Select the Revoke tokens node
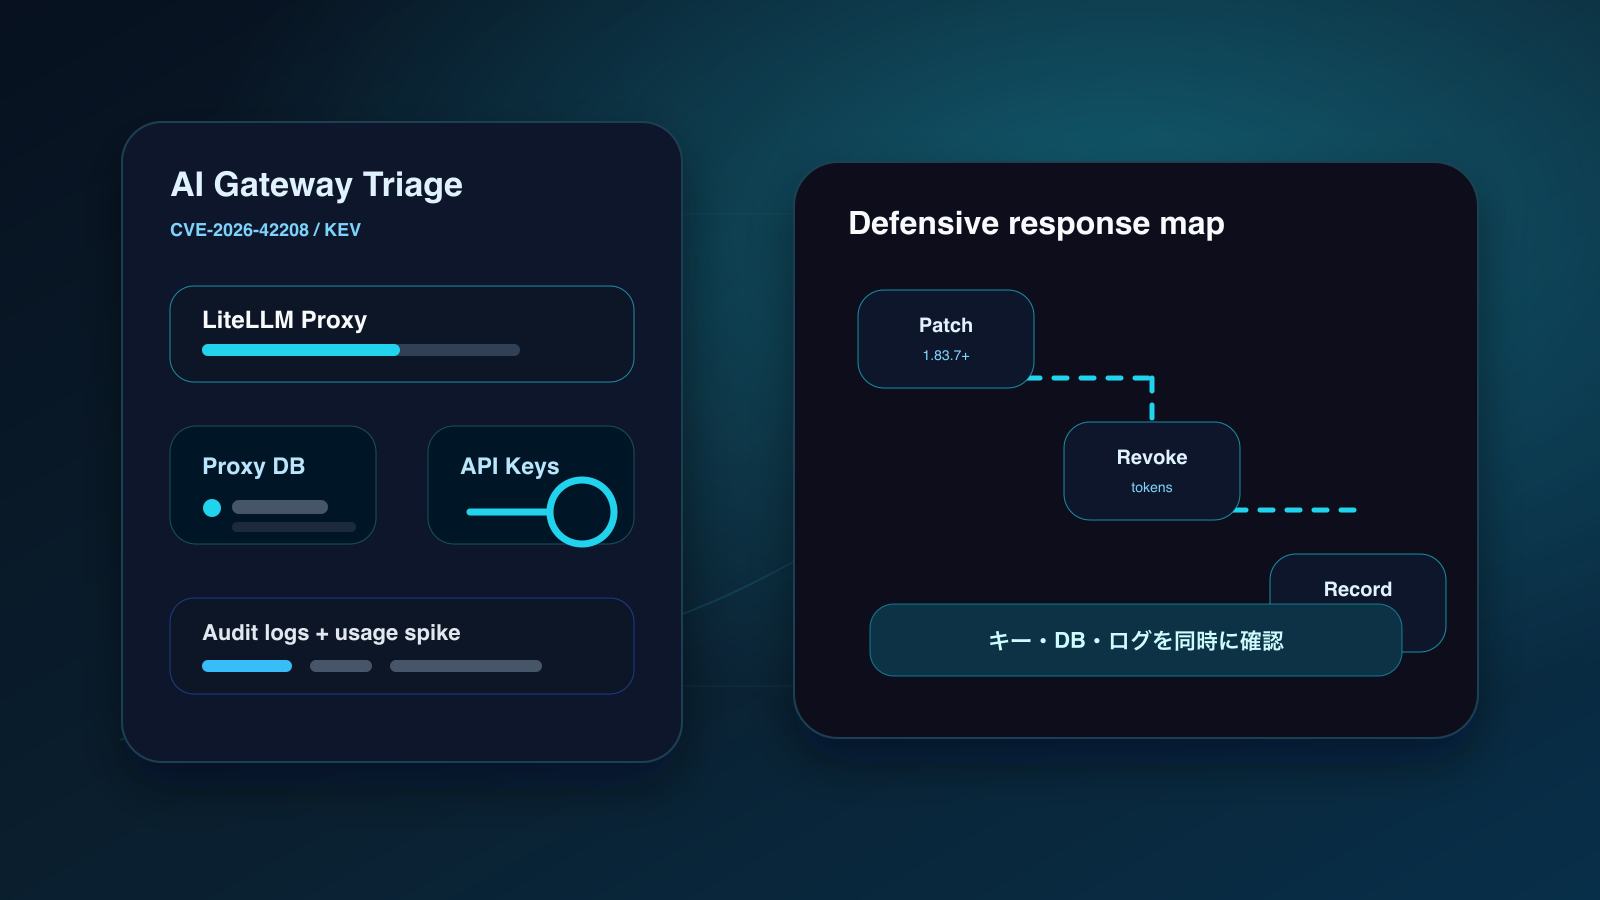Viewport: 1600px width, 900px height. tap(1152, 471)
